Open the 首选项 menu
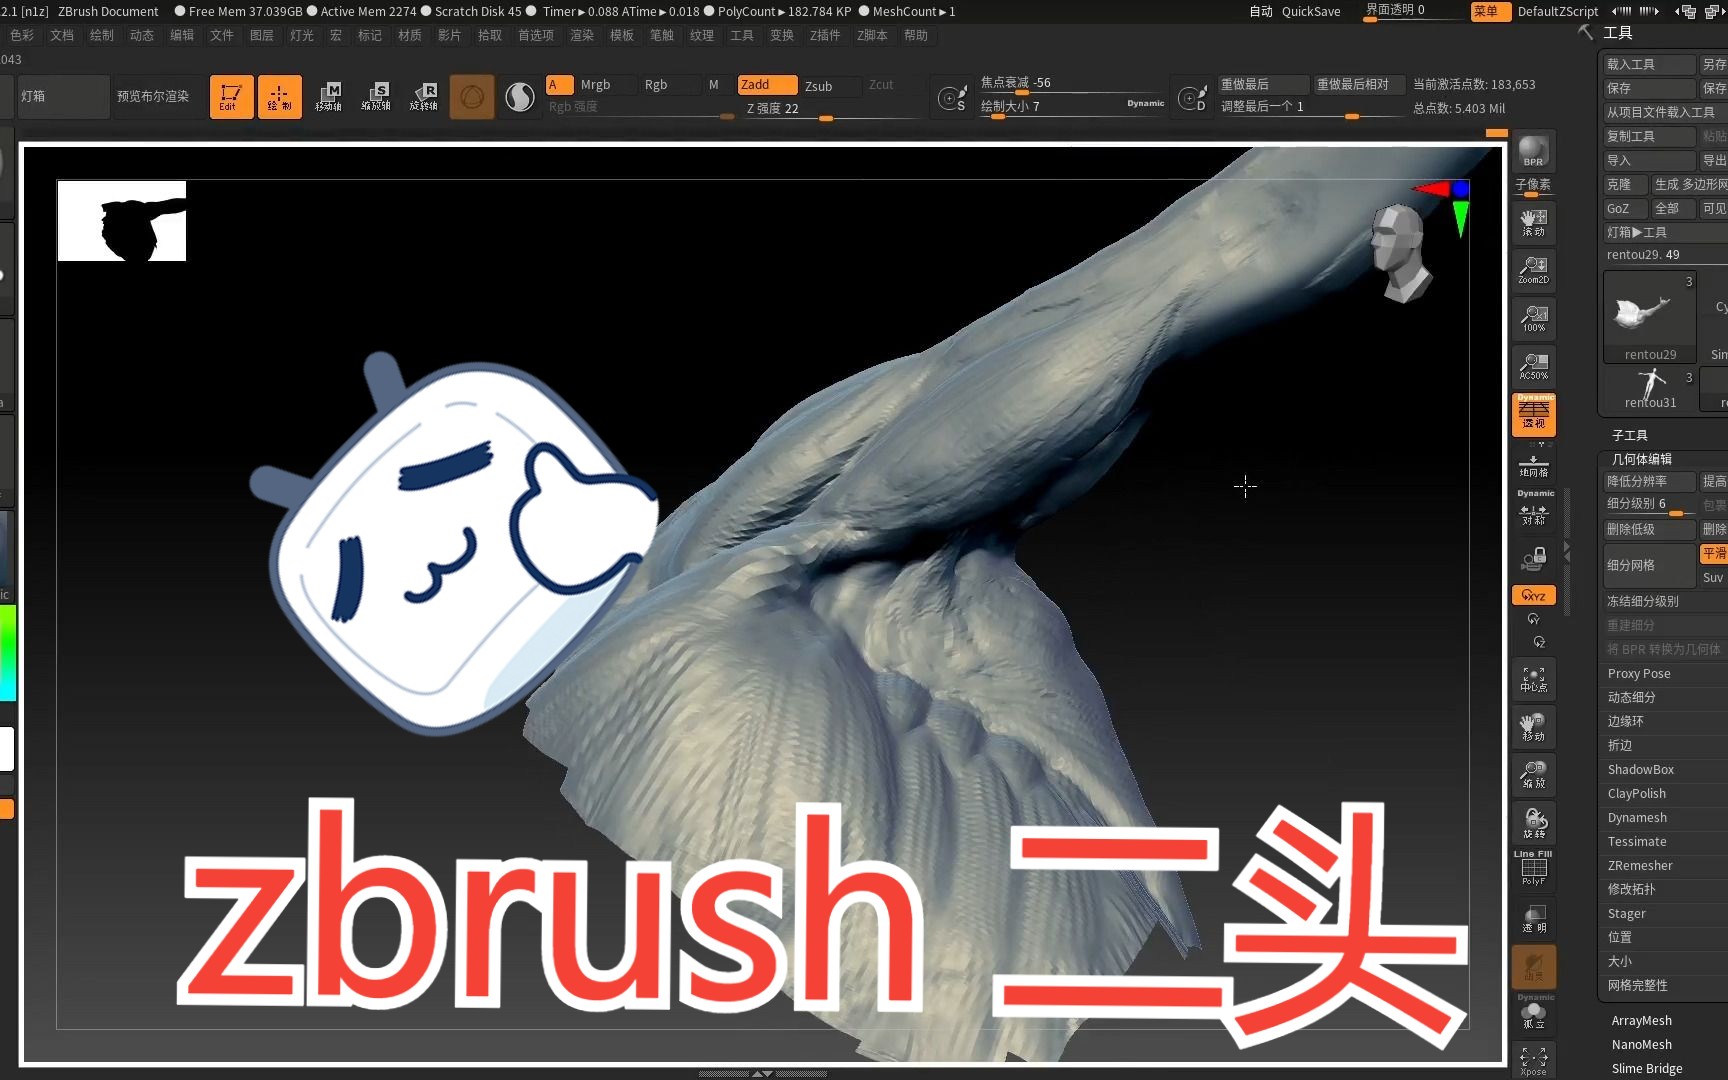 535,35
